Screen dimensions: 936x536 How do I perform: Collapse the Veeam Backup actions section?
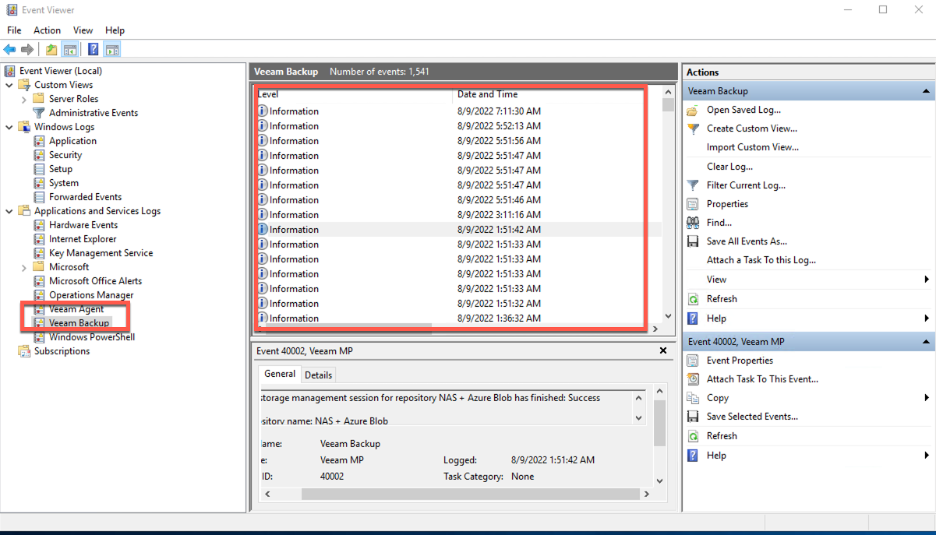926,91
